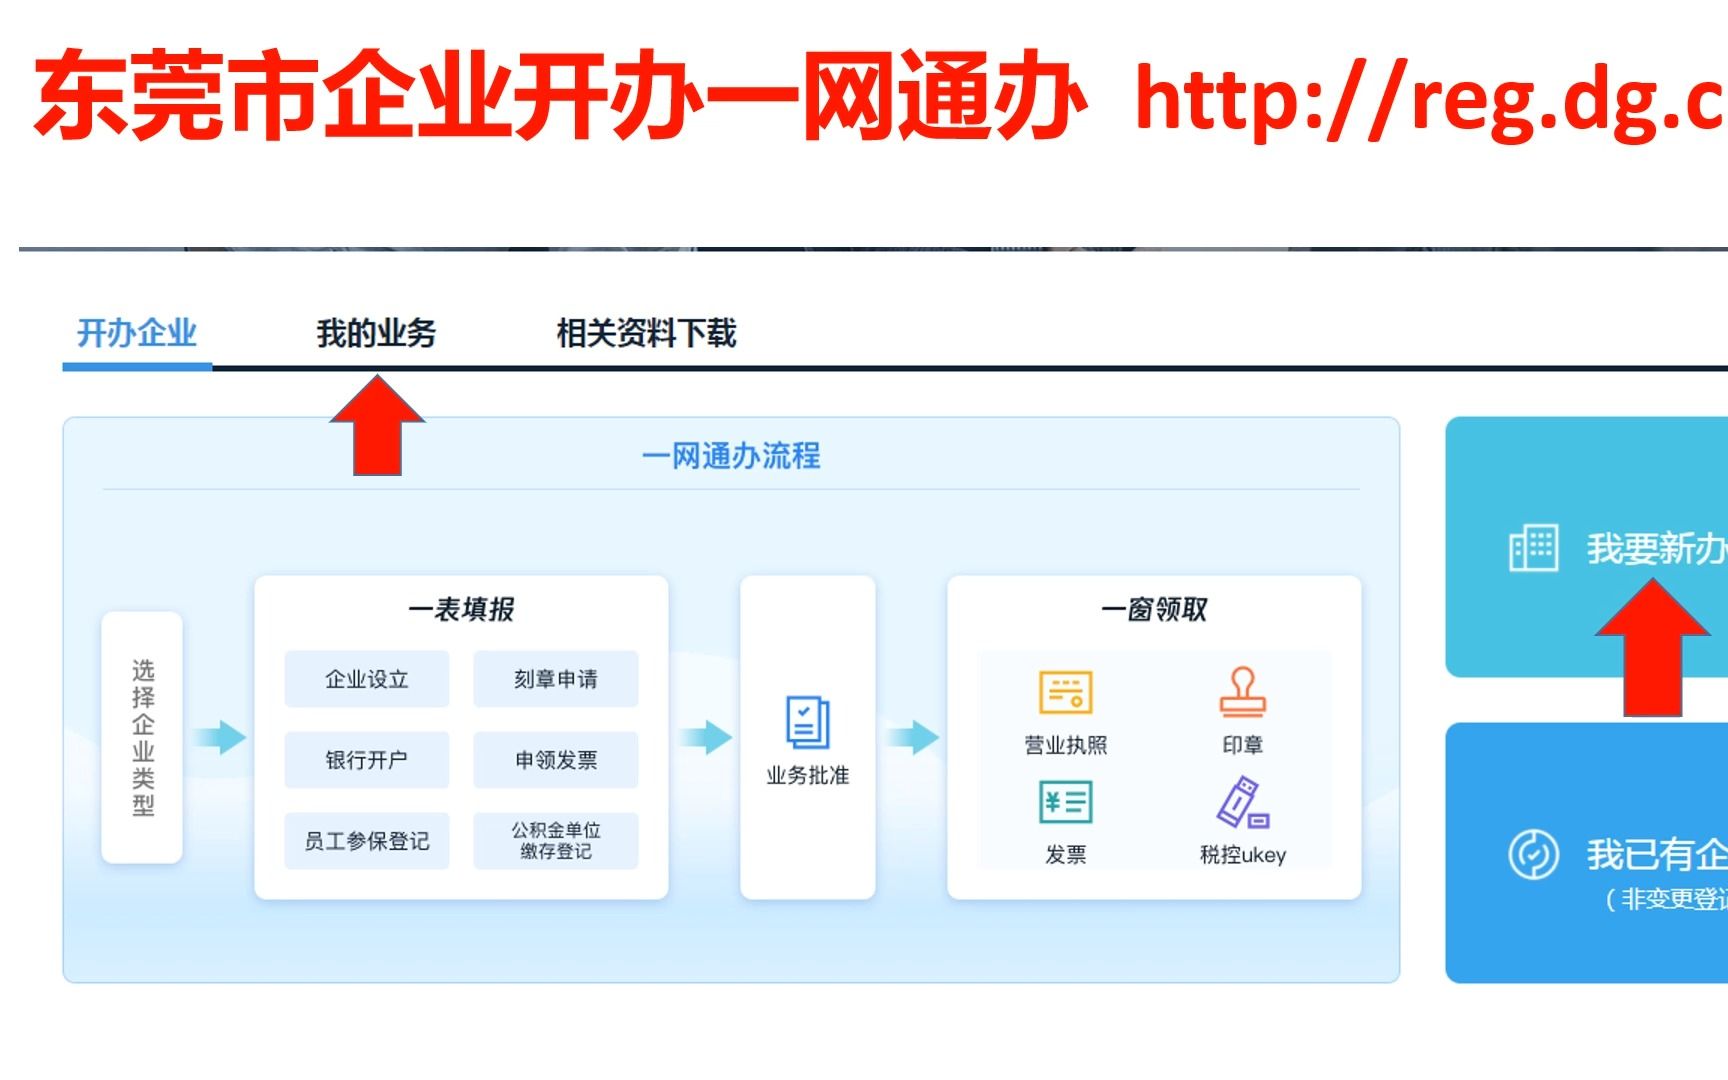Viewport: 1728px width, 1080px height.
Task: Click the 税控ukey USB icon
Action: pyautogui.click(x=1242, y=802)
